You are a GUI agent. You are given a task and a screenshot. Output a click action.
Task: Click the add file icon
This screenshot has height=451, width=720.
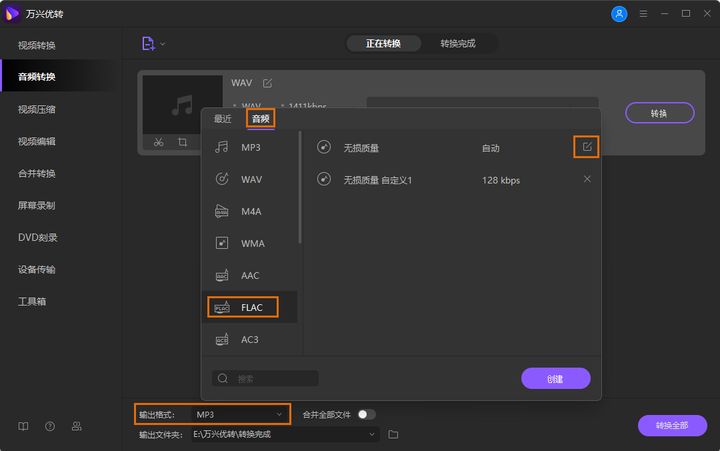point(148,44)
